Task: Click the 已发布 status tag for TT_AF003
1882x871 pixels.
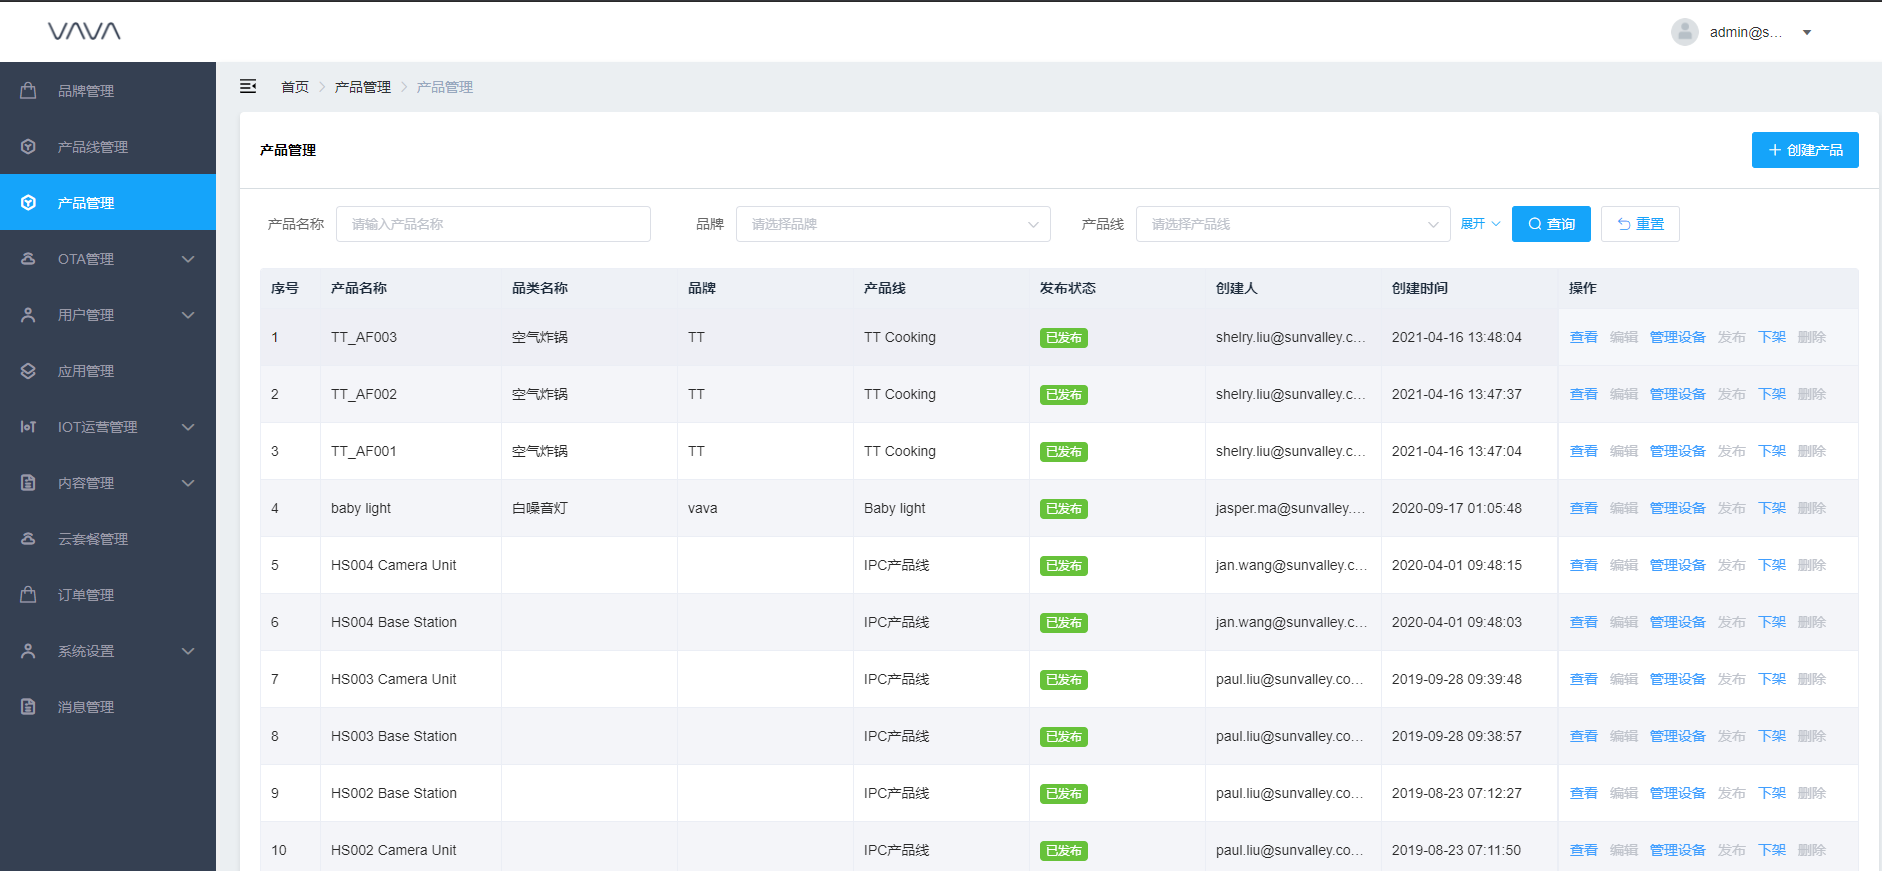Action: (x=1064, y=338)
